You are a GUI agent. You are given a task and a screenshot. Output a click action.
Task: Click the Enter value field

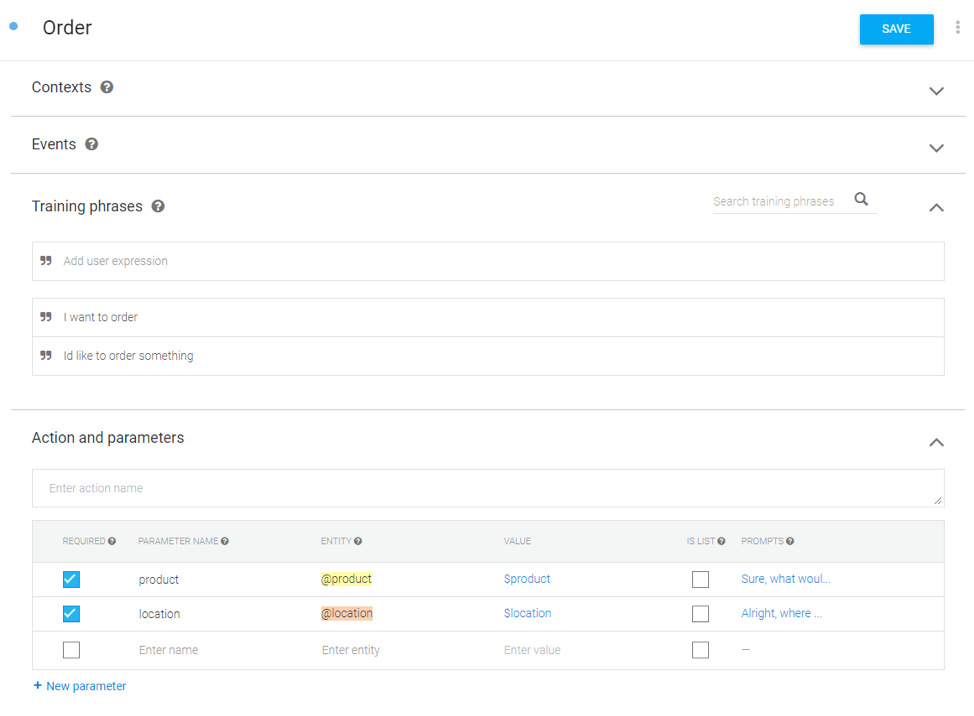pyautogui.click(x=532, y=650)
